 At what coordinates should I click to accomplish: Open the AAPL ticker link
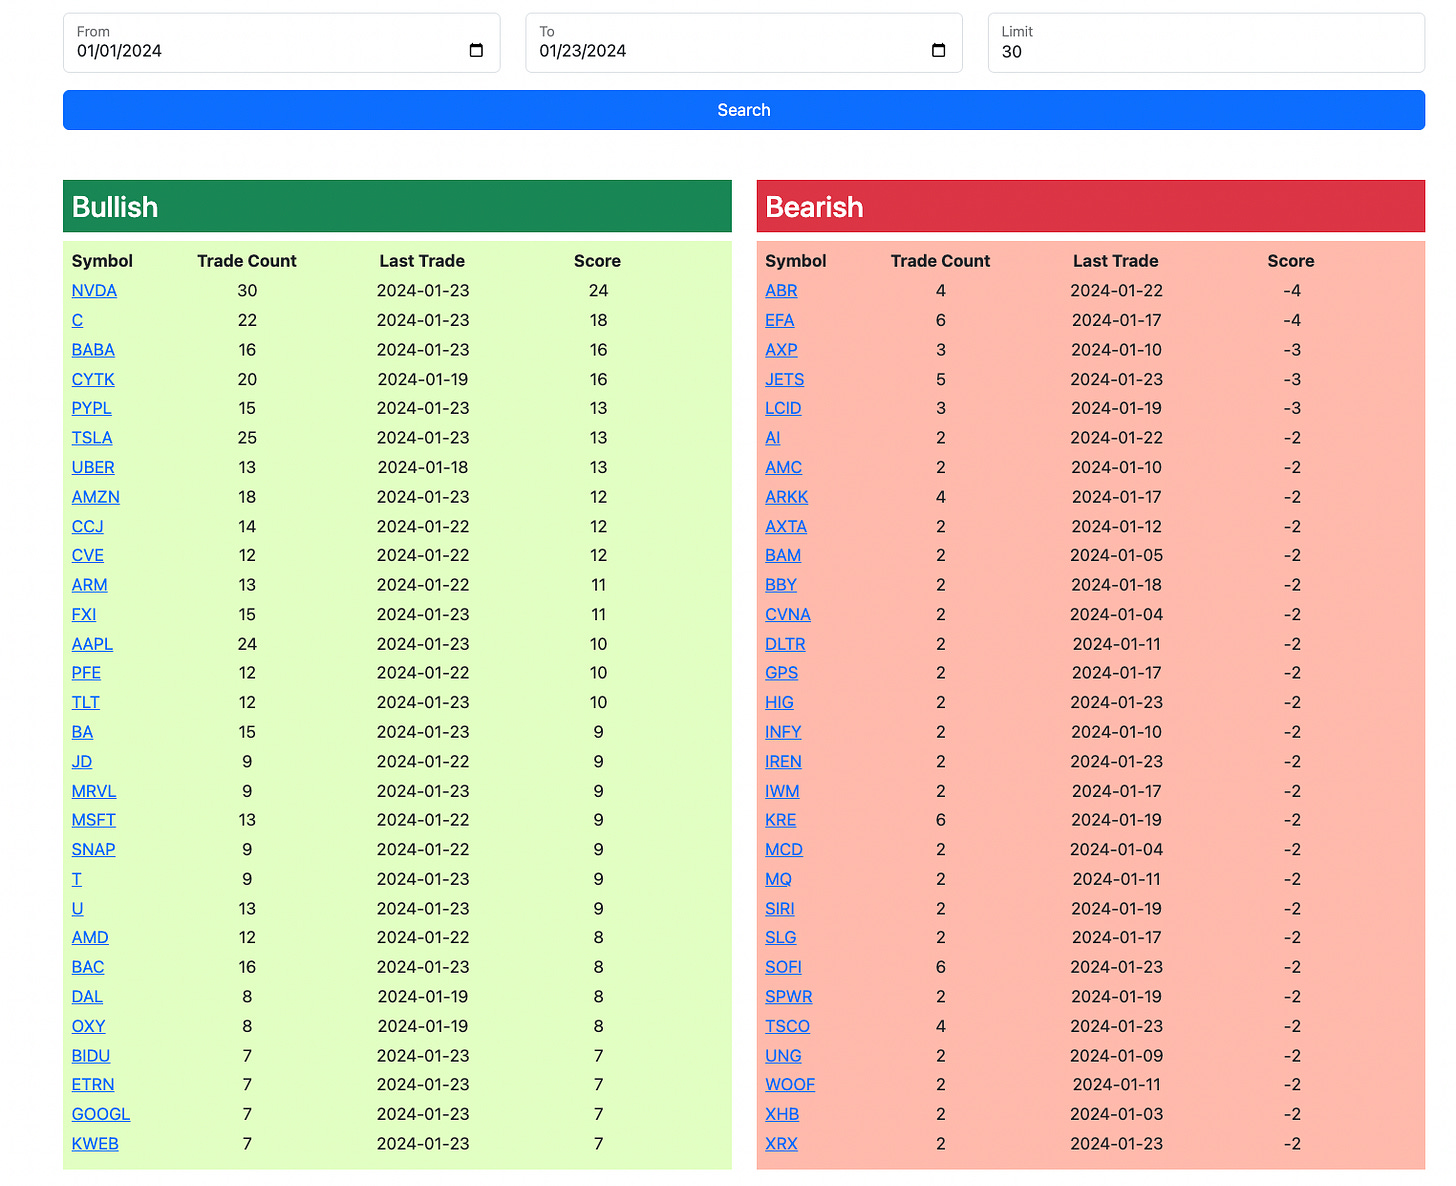[x=92, y=644]
